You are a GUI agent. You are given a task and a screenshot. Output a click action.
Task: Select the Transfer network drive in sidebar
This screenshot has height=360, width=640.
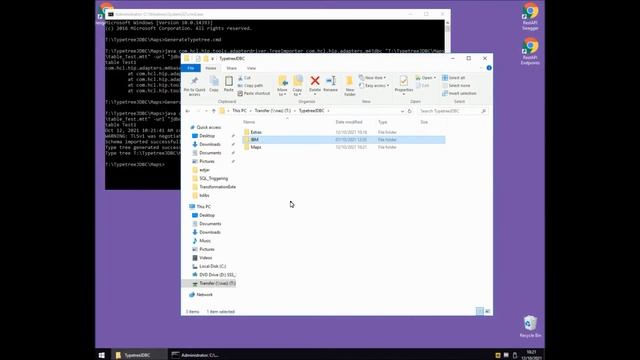point(217,283)
